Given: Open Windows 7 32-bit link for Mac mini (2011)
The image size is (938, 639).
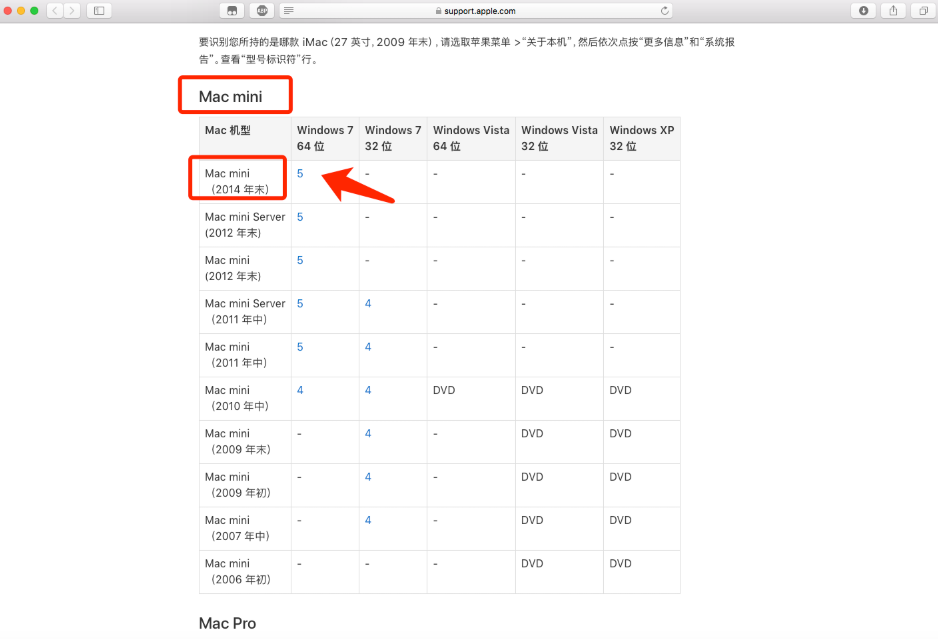Looking at the screenshot, I should [367, 346].
